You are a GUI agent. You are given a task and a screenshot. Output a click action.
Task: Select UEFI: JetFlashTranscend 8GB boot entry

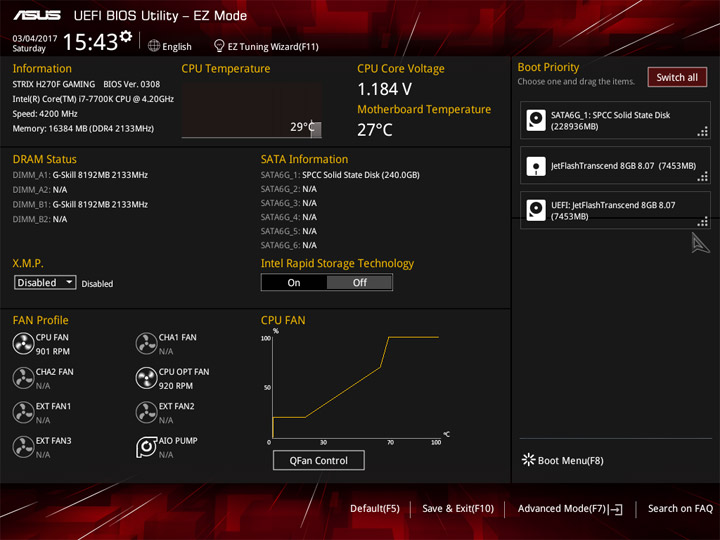pyautogui.click(x=615, y=210)
